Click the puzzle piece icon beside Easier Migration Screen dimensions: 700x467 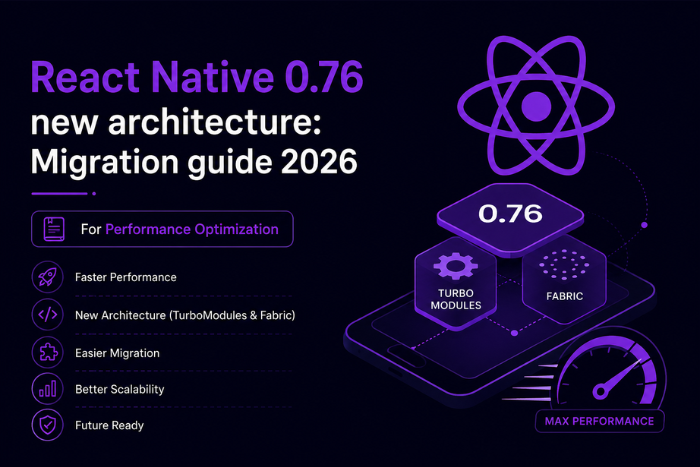47,353
